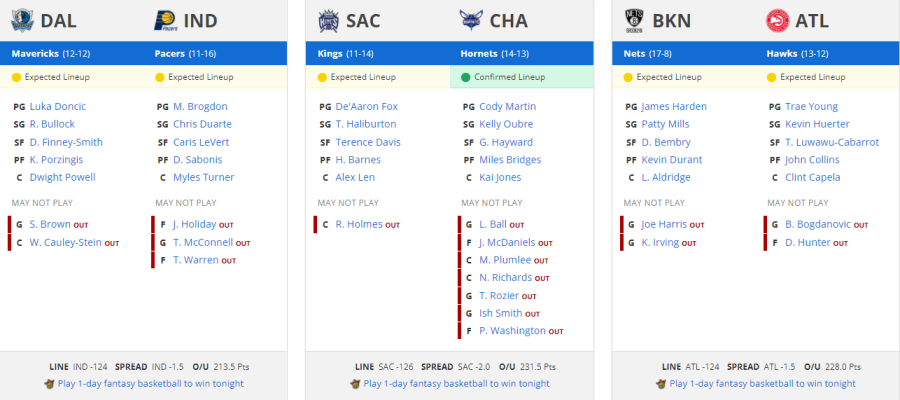Click Hornets Confirmed Lineup status bar

click(521, 77)
